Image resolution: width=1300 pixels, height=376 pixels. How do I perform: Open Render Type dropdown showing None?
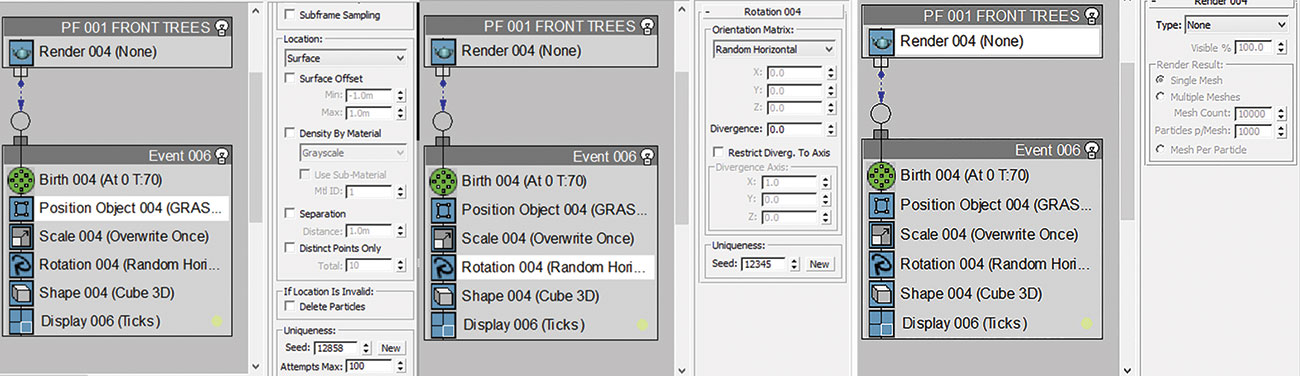pos(1236,25)
